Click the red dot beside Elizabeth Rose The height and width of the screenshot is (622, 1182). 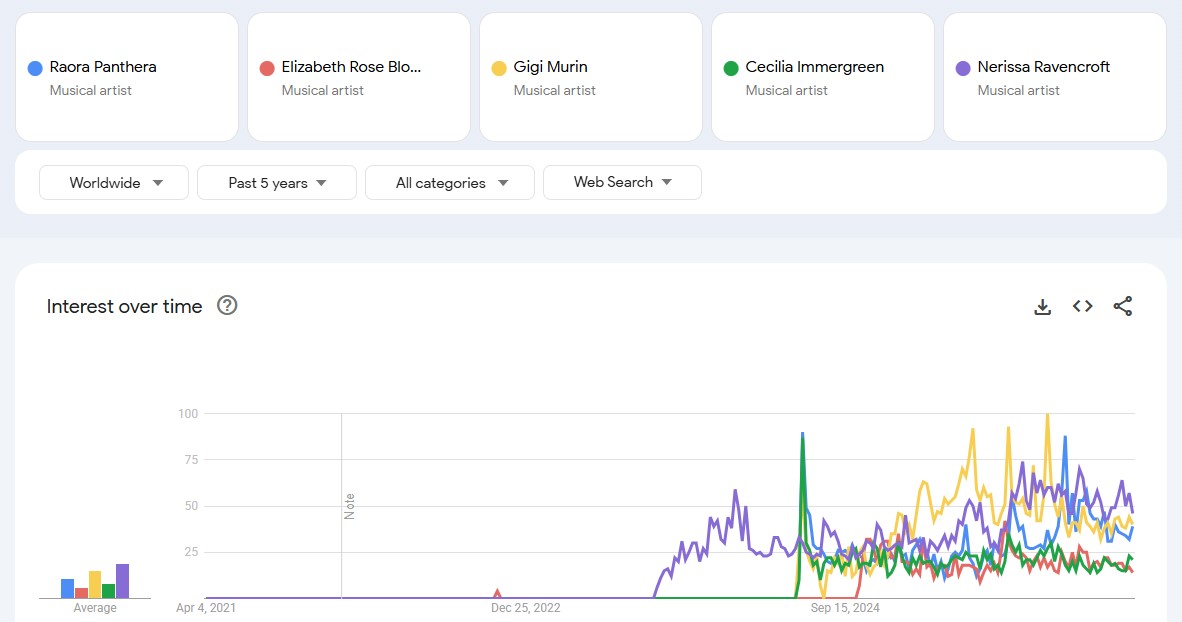pyautogui.click(x=267, y=69)
